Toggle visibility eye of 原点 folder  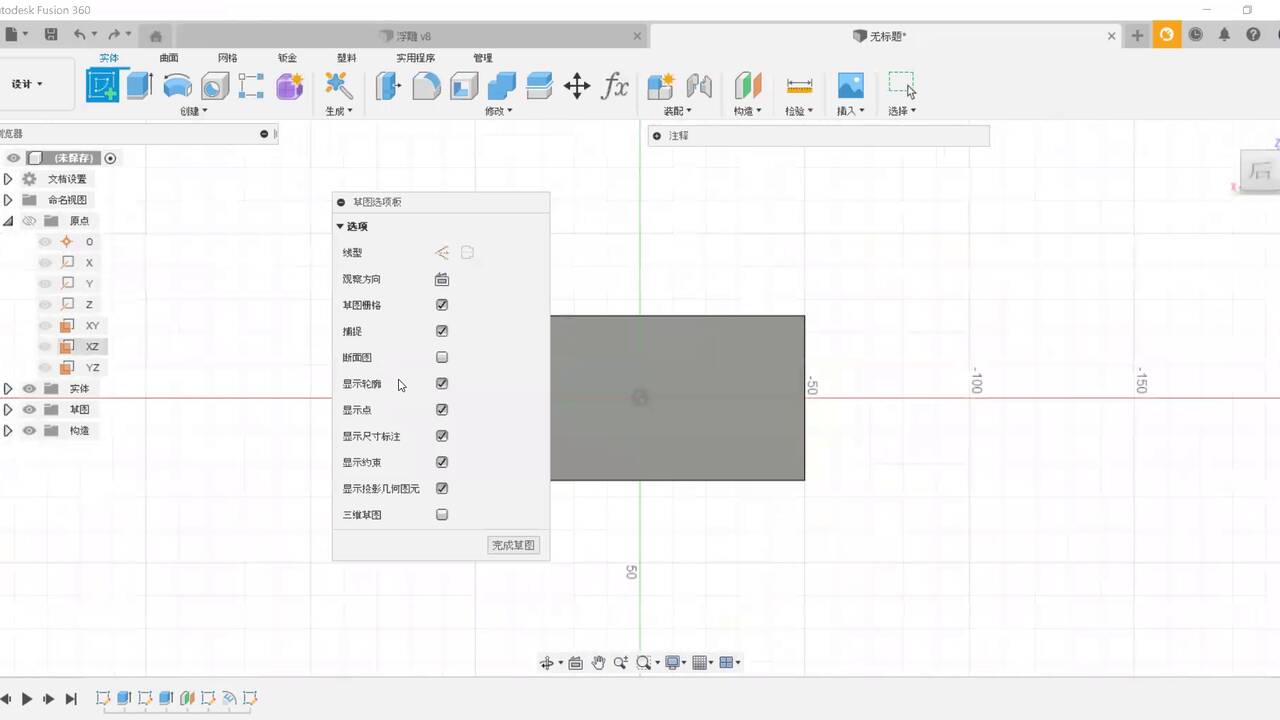29,221
